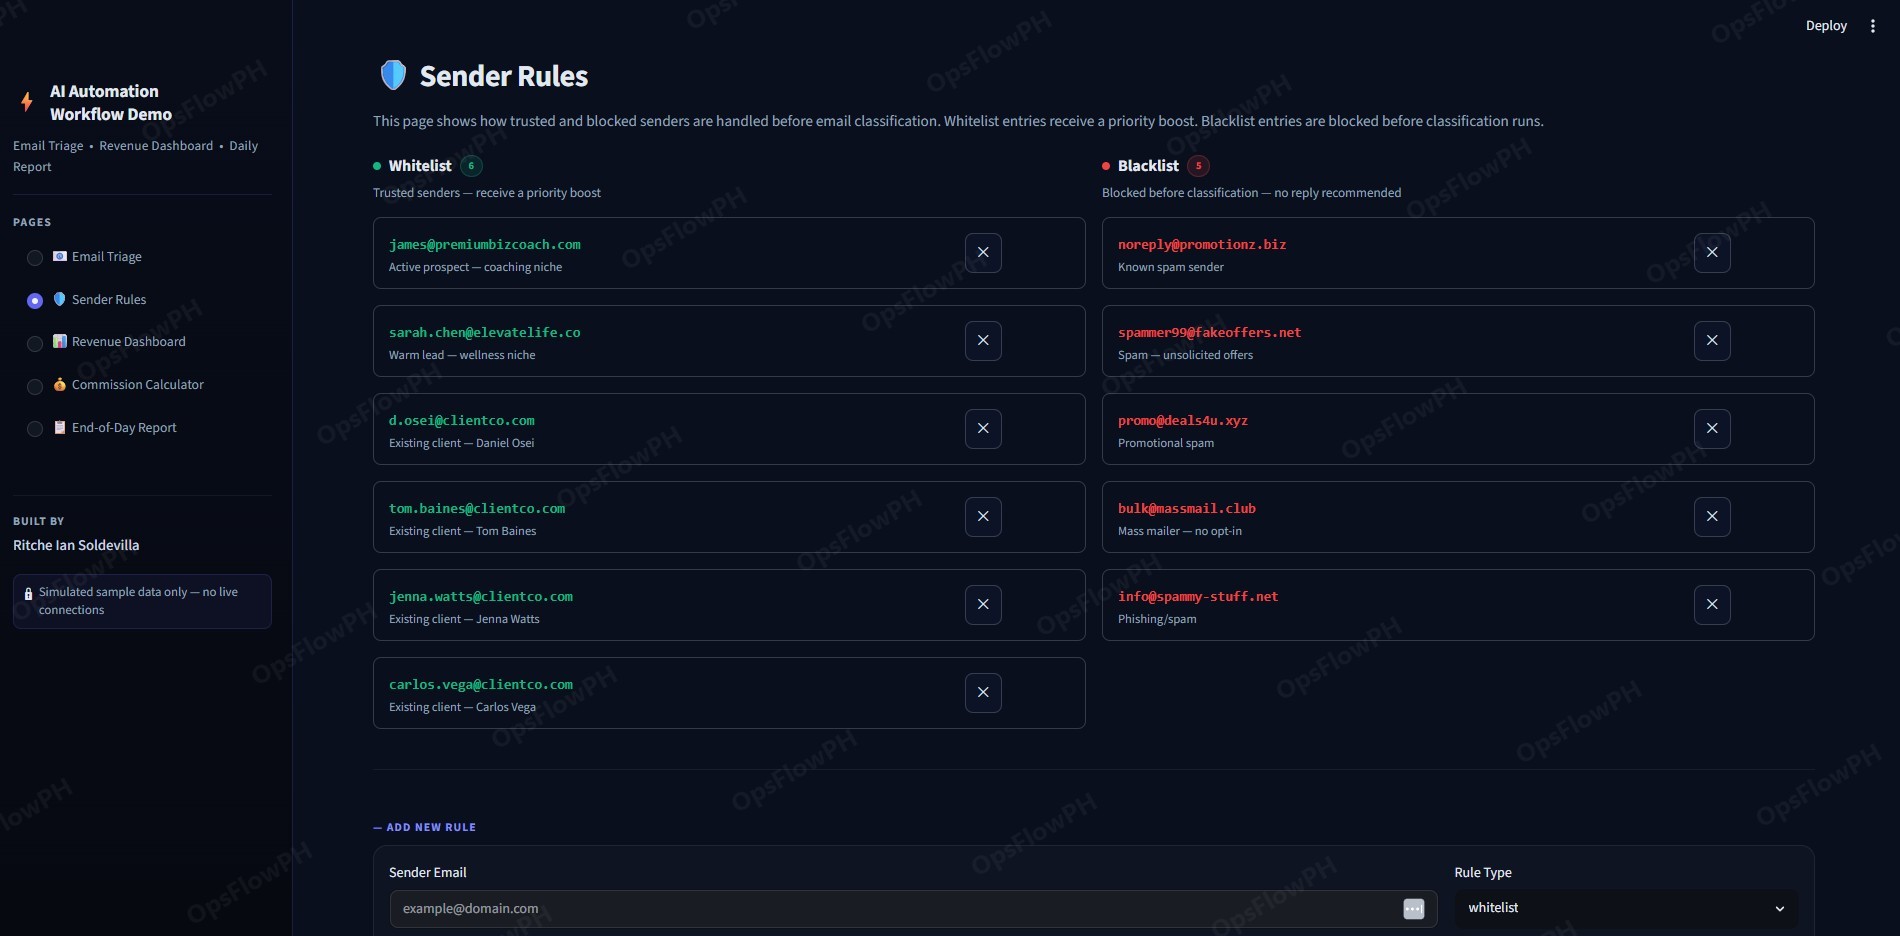Image resolution: width=1900 pixels, height=936 pixels.
Task: Select End-of-Day Report radio option
Action: (x=35, y=429)
